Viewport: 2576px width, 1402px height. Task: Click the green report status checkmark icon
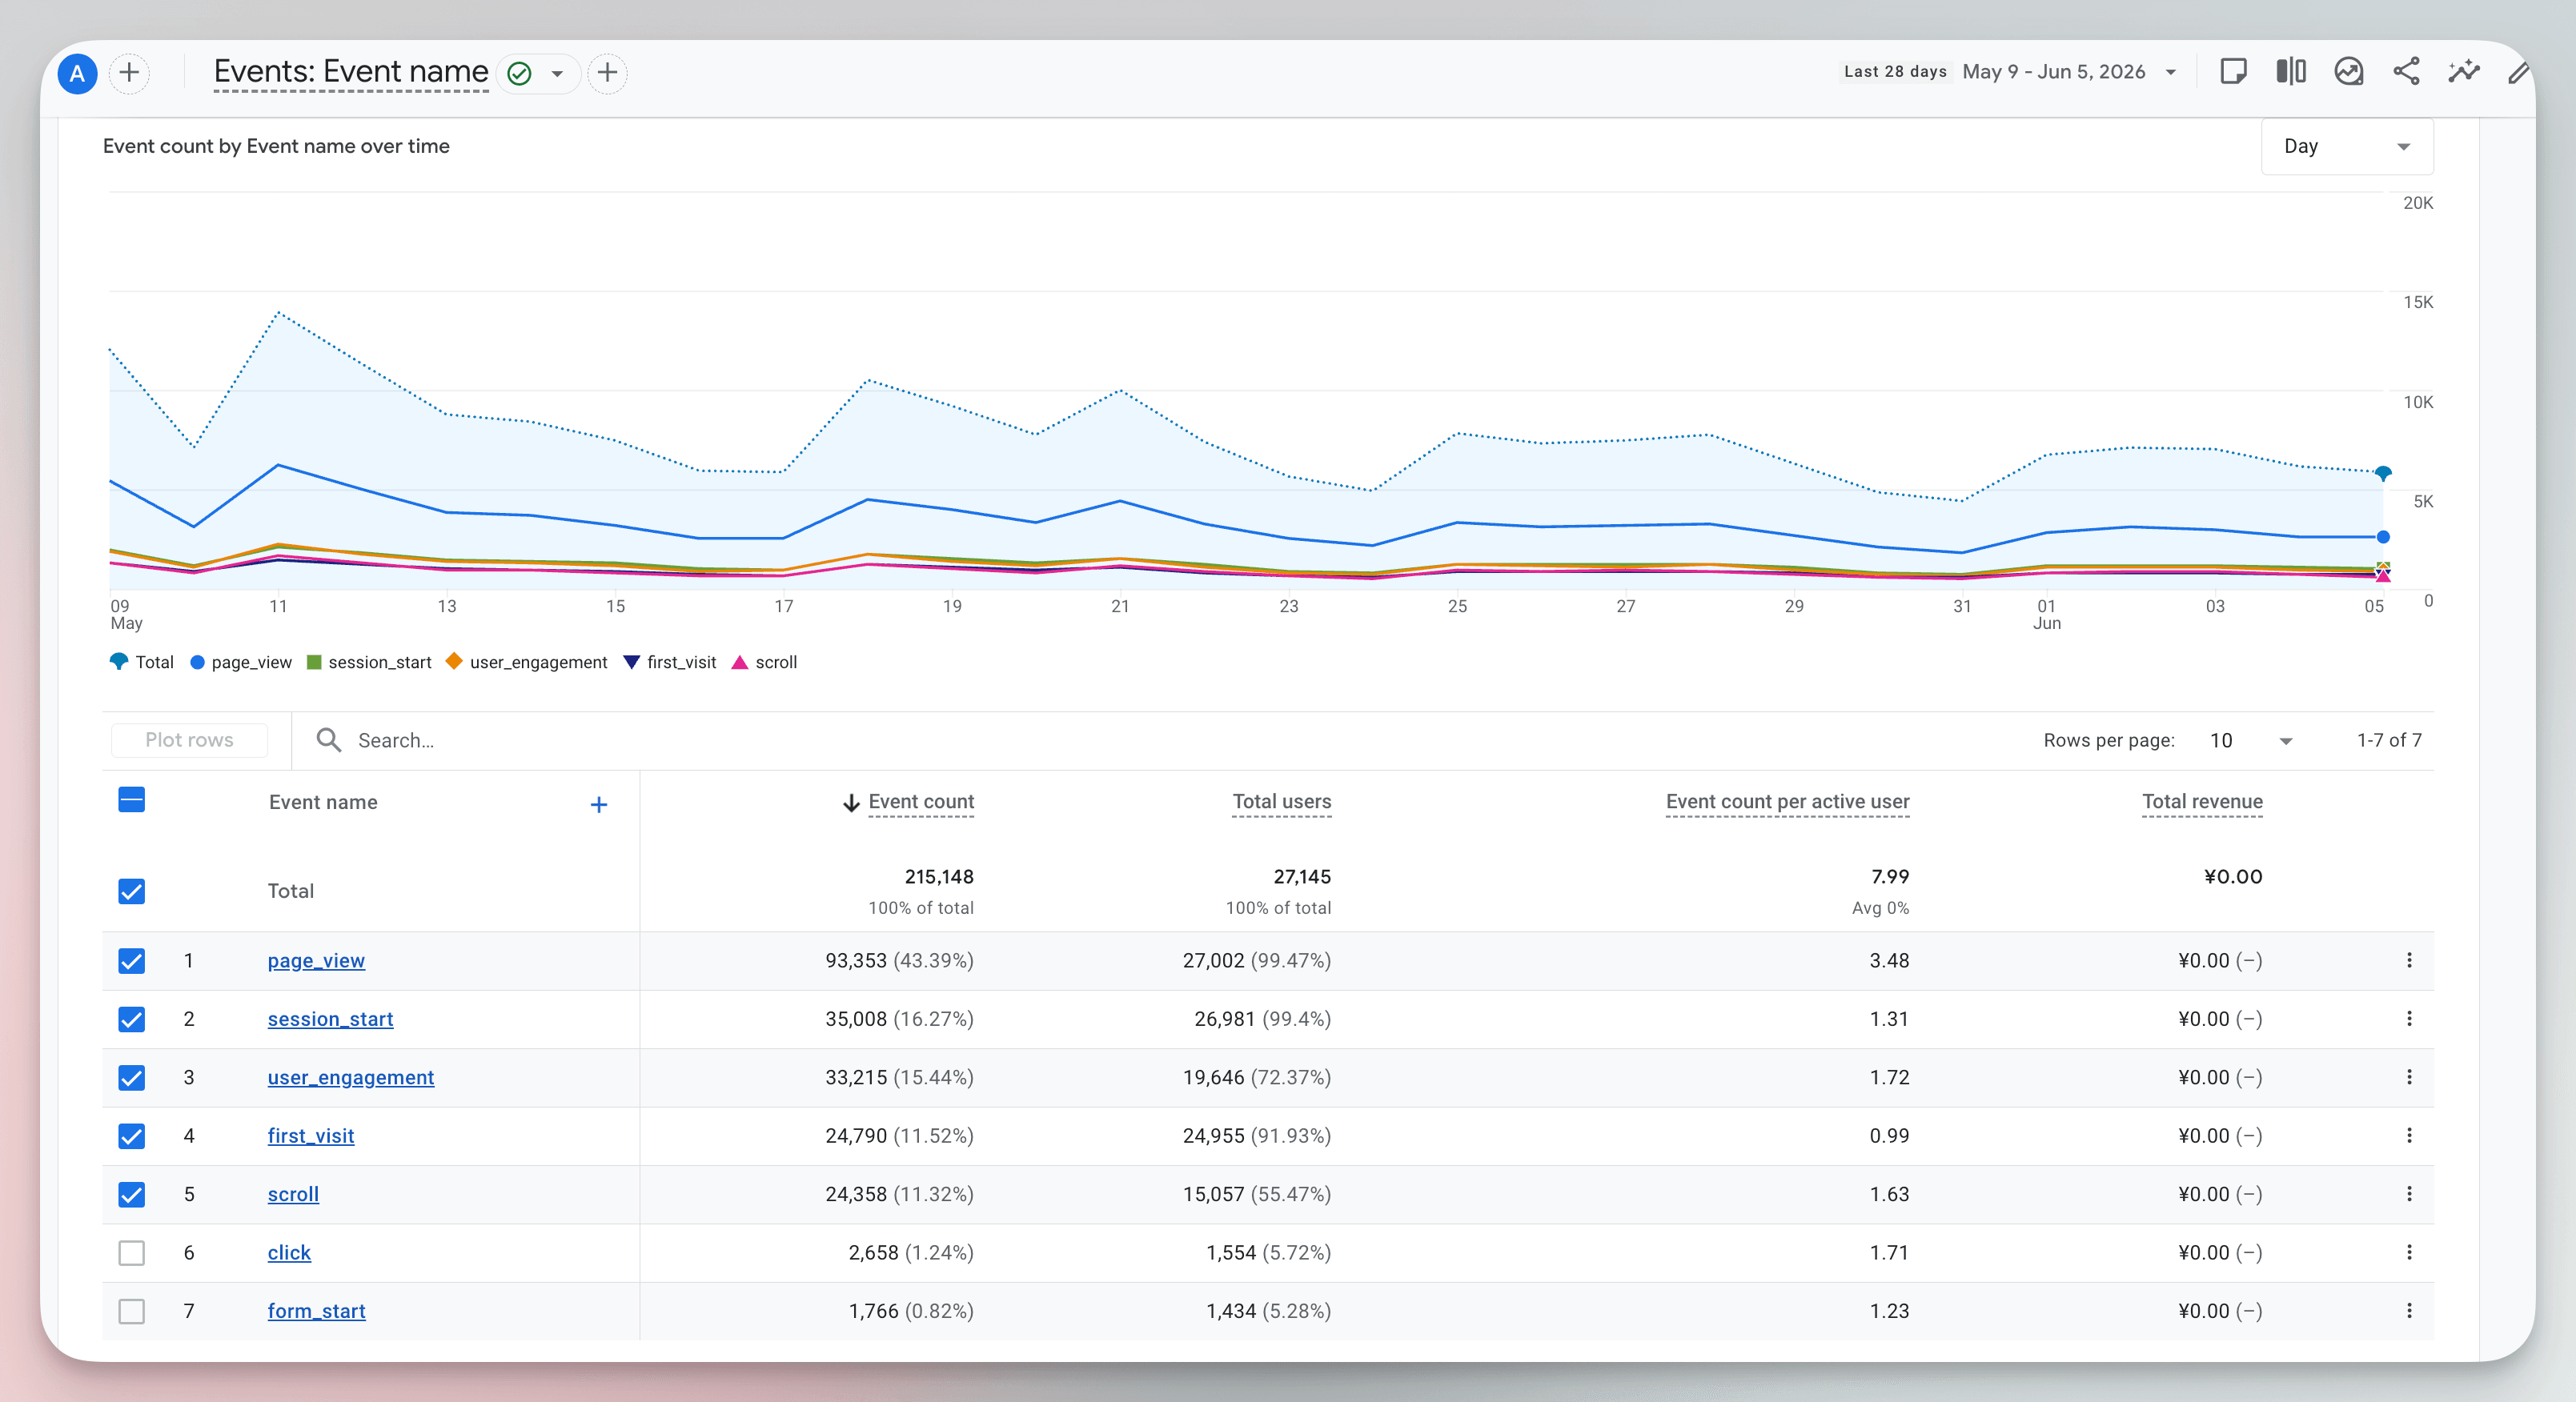coord(519,73)
